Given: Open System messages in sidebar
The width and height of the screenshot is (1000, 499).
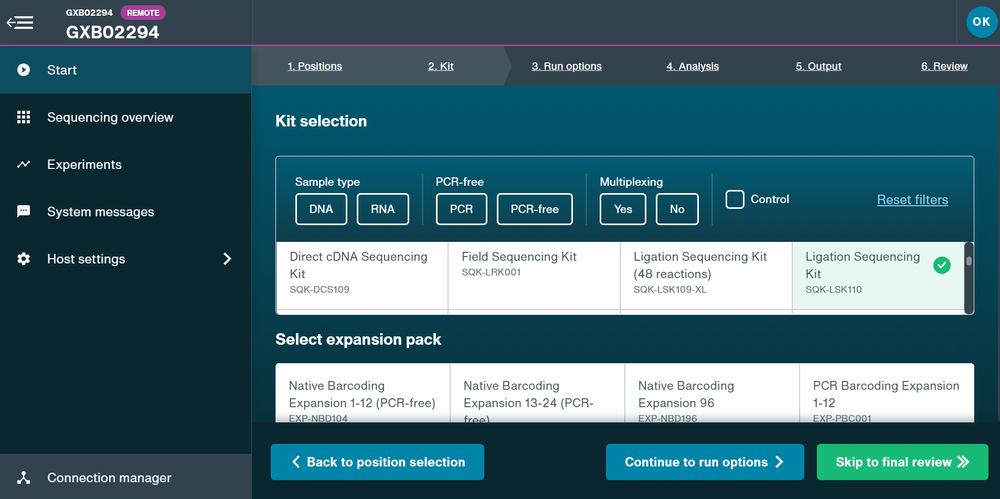Looking at the screenshot, I should pyautogui.click(x=126, y=212).
